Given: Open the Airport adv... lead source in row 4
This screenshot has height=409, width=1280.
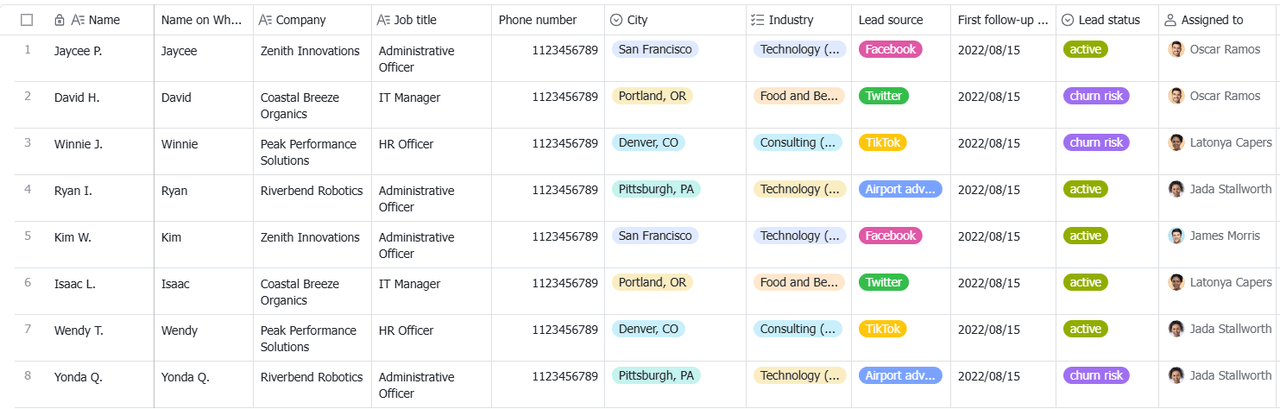Looking at the screenshot, I should pos(900,189).
